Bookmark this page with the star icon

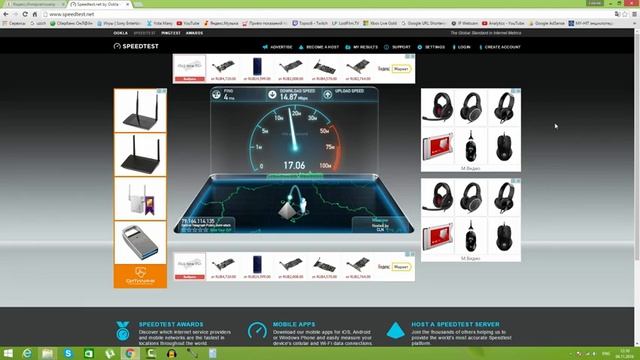[x=624, y=14]
